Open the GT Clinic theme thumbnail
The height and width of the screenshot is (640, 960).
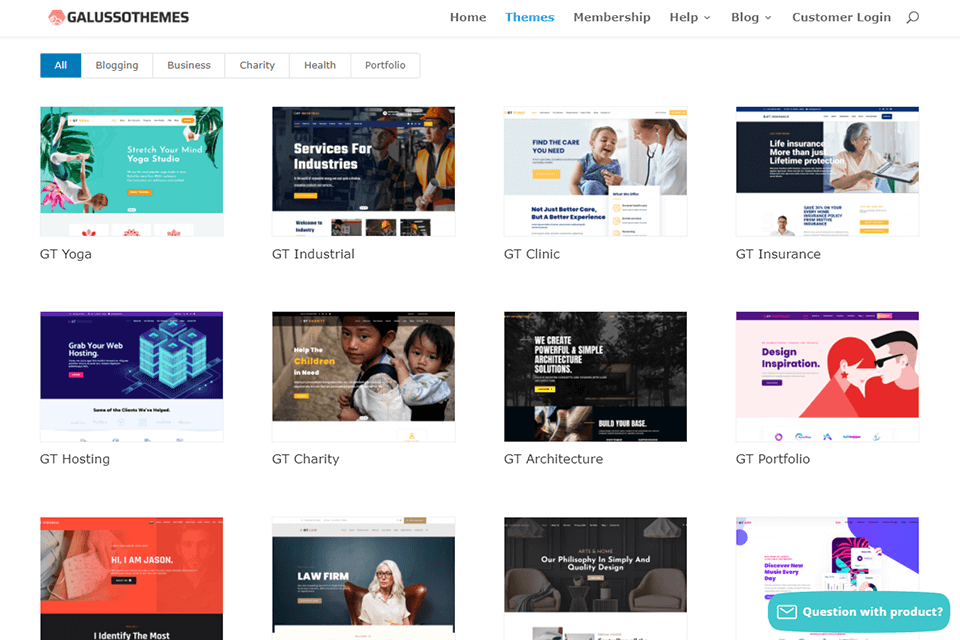pyautogui.click(x=595, y=171)
